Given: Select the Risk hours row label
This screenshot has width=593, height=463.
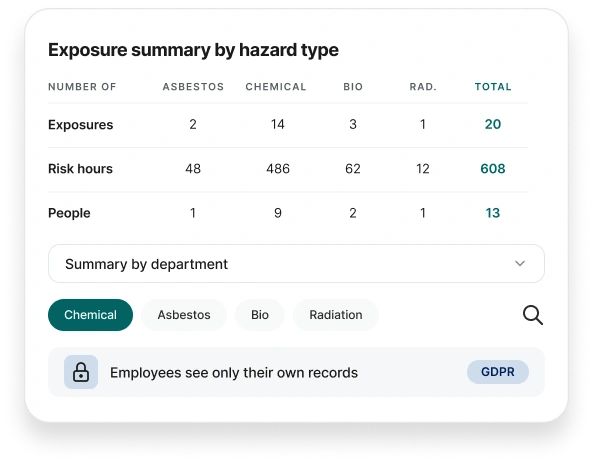Looking at the screenshot, I should pos(80,169).
